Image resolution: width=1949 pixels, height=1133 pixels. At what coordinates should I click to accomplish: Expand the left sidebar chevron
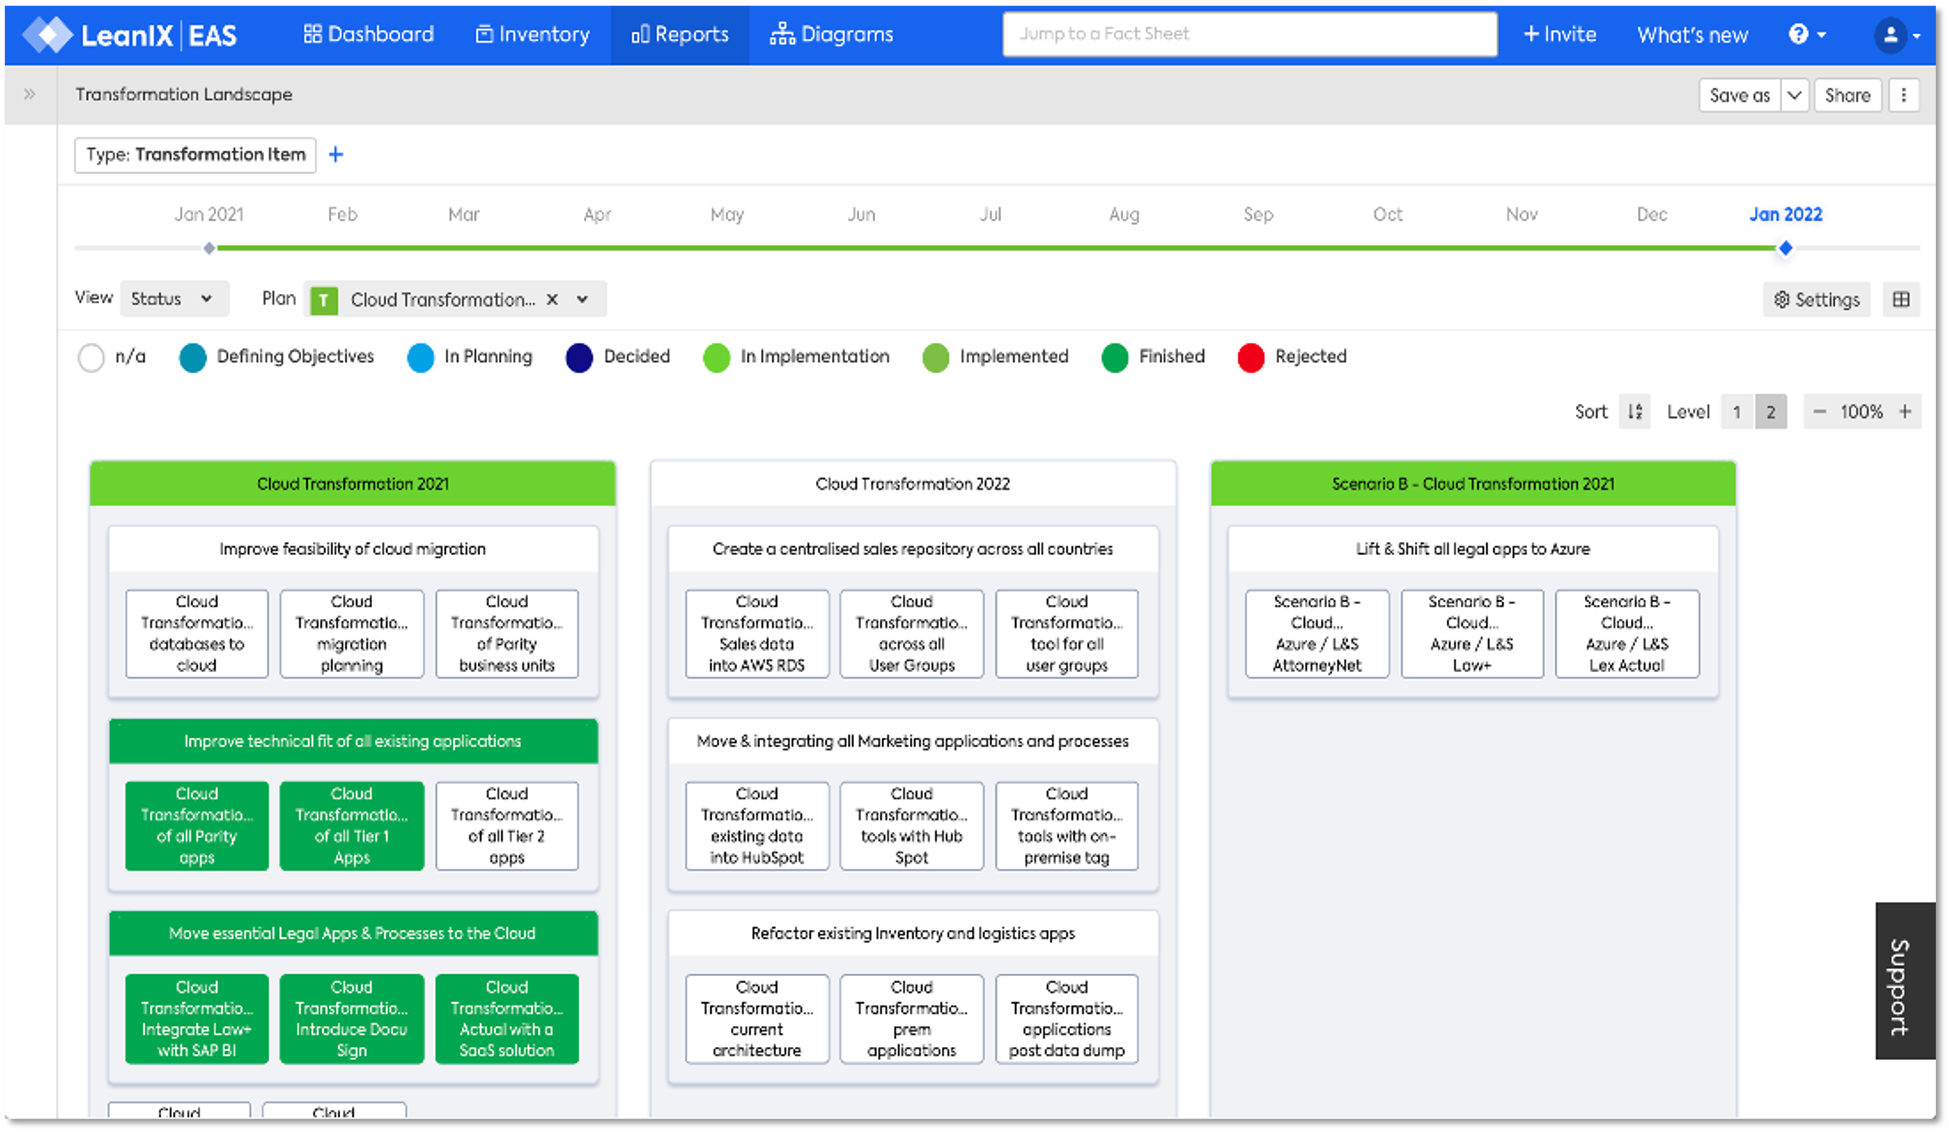tap(30, 94)
